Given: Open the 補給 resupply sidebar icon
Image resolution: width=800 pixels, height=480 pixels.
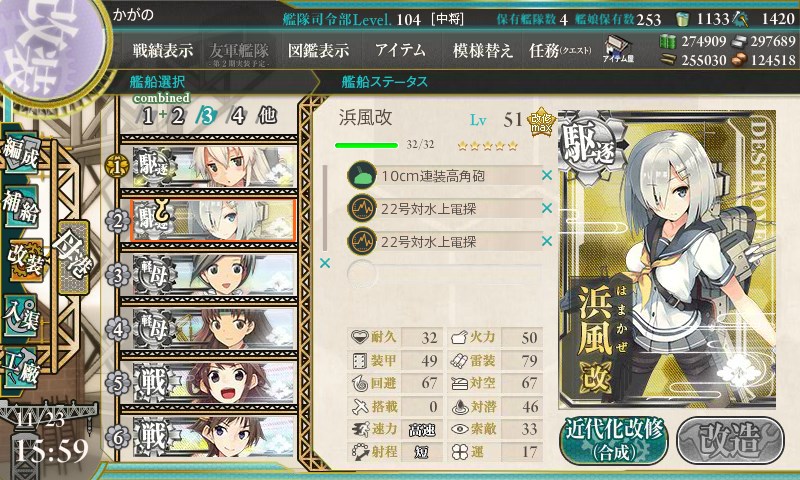Looking at the screenshot, I should click(x=21, y=206).
